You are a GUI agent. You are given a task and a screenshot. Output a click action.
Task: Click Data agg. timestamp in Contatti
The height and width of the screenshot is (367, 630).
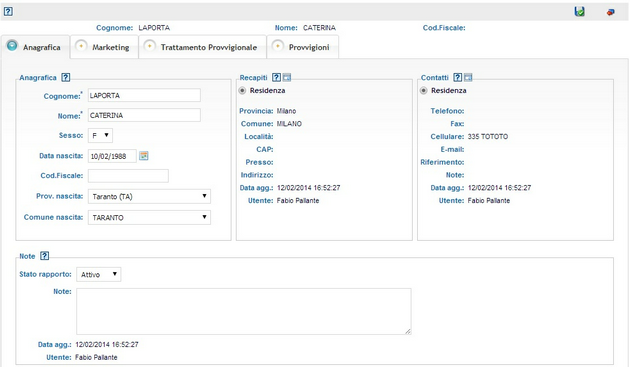499,188
